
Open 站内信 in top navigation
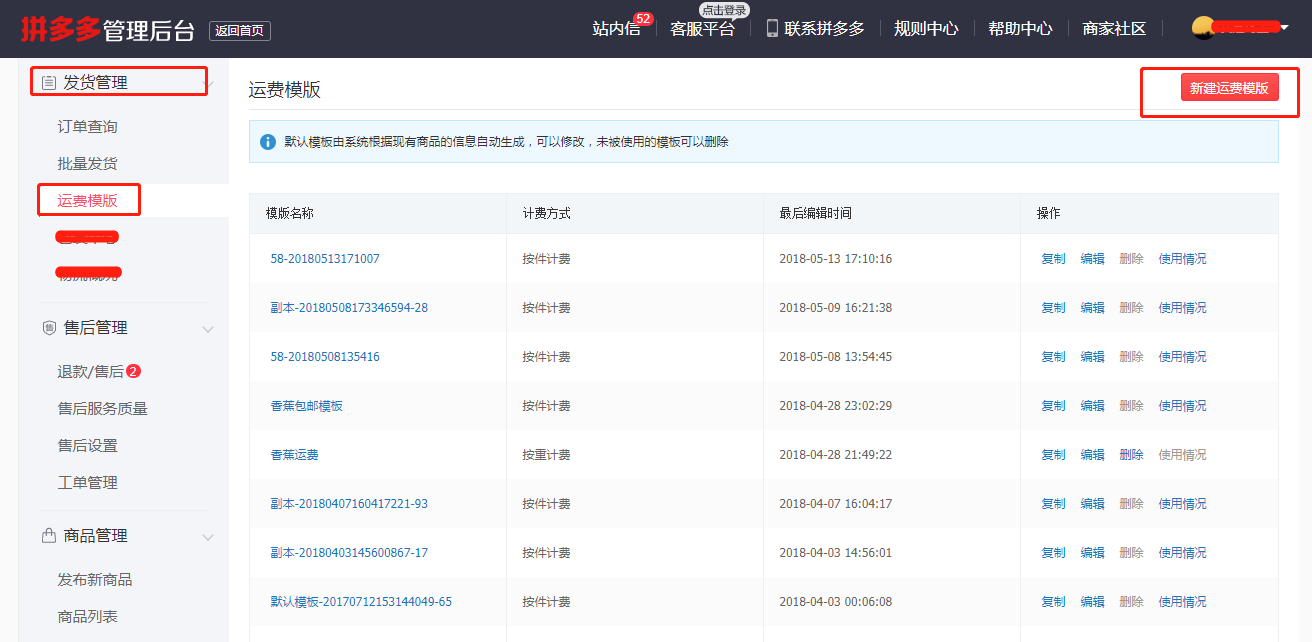[x=616, y=29]
